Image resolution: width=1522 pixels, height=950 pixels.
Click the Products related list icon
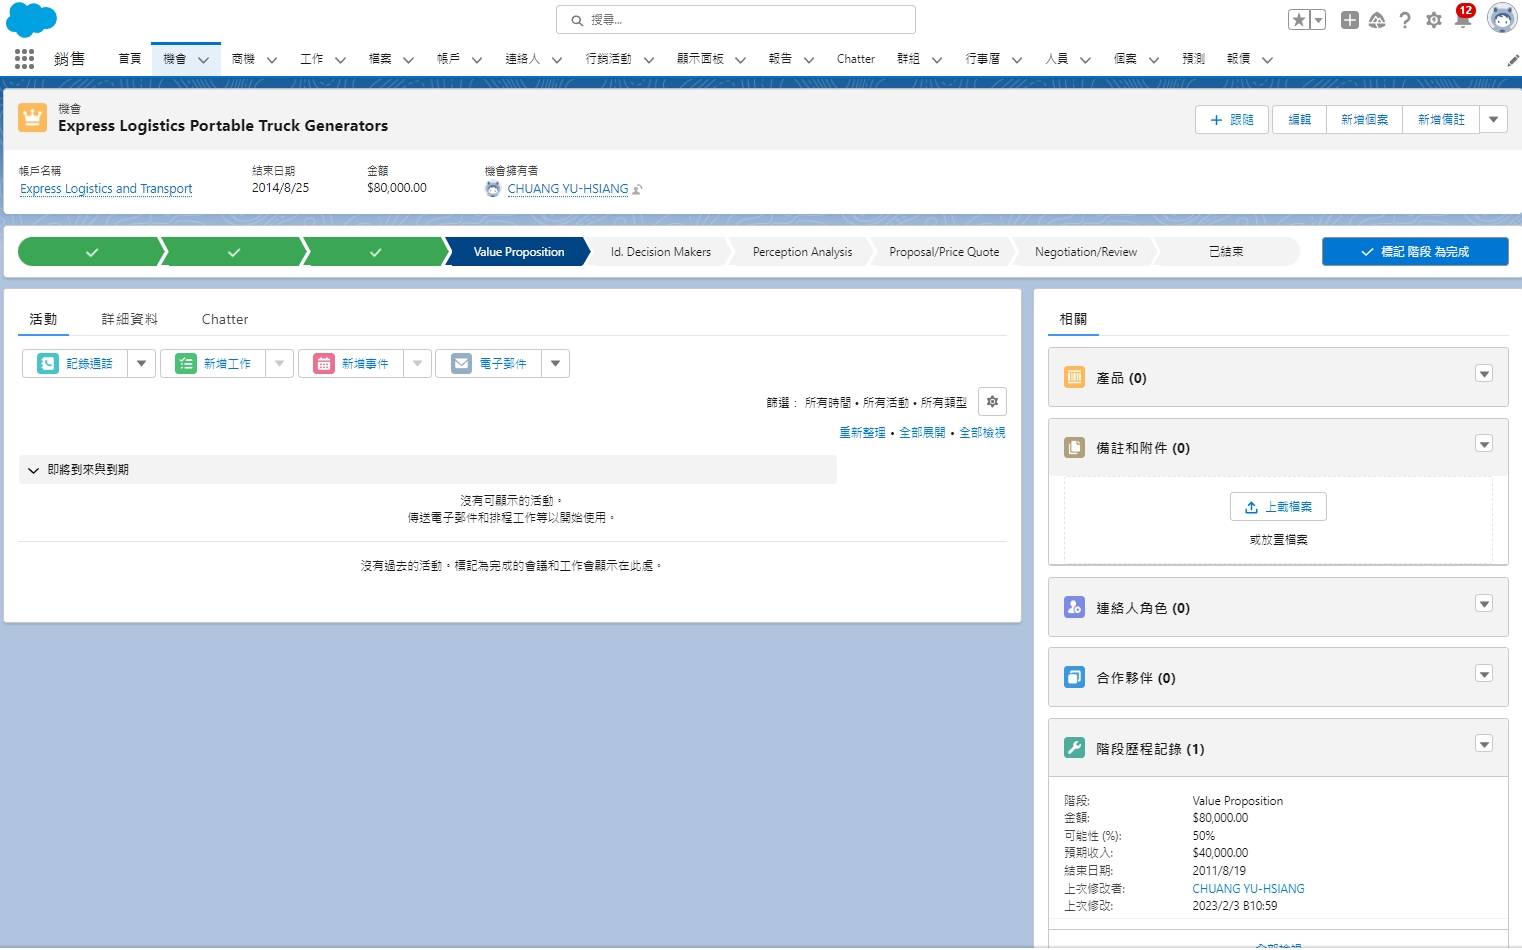click(x=1075, y=378)
